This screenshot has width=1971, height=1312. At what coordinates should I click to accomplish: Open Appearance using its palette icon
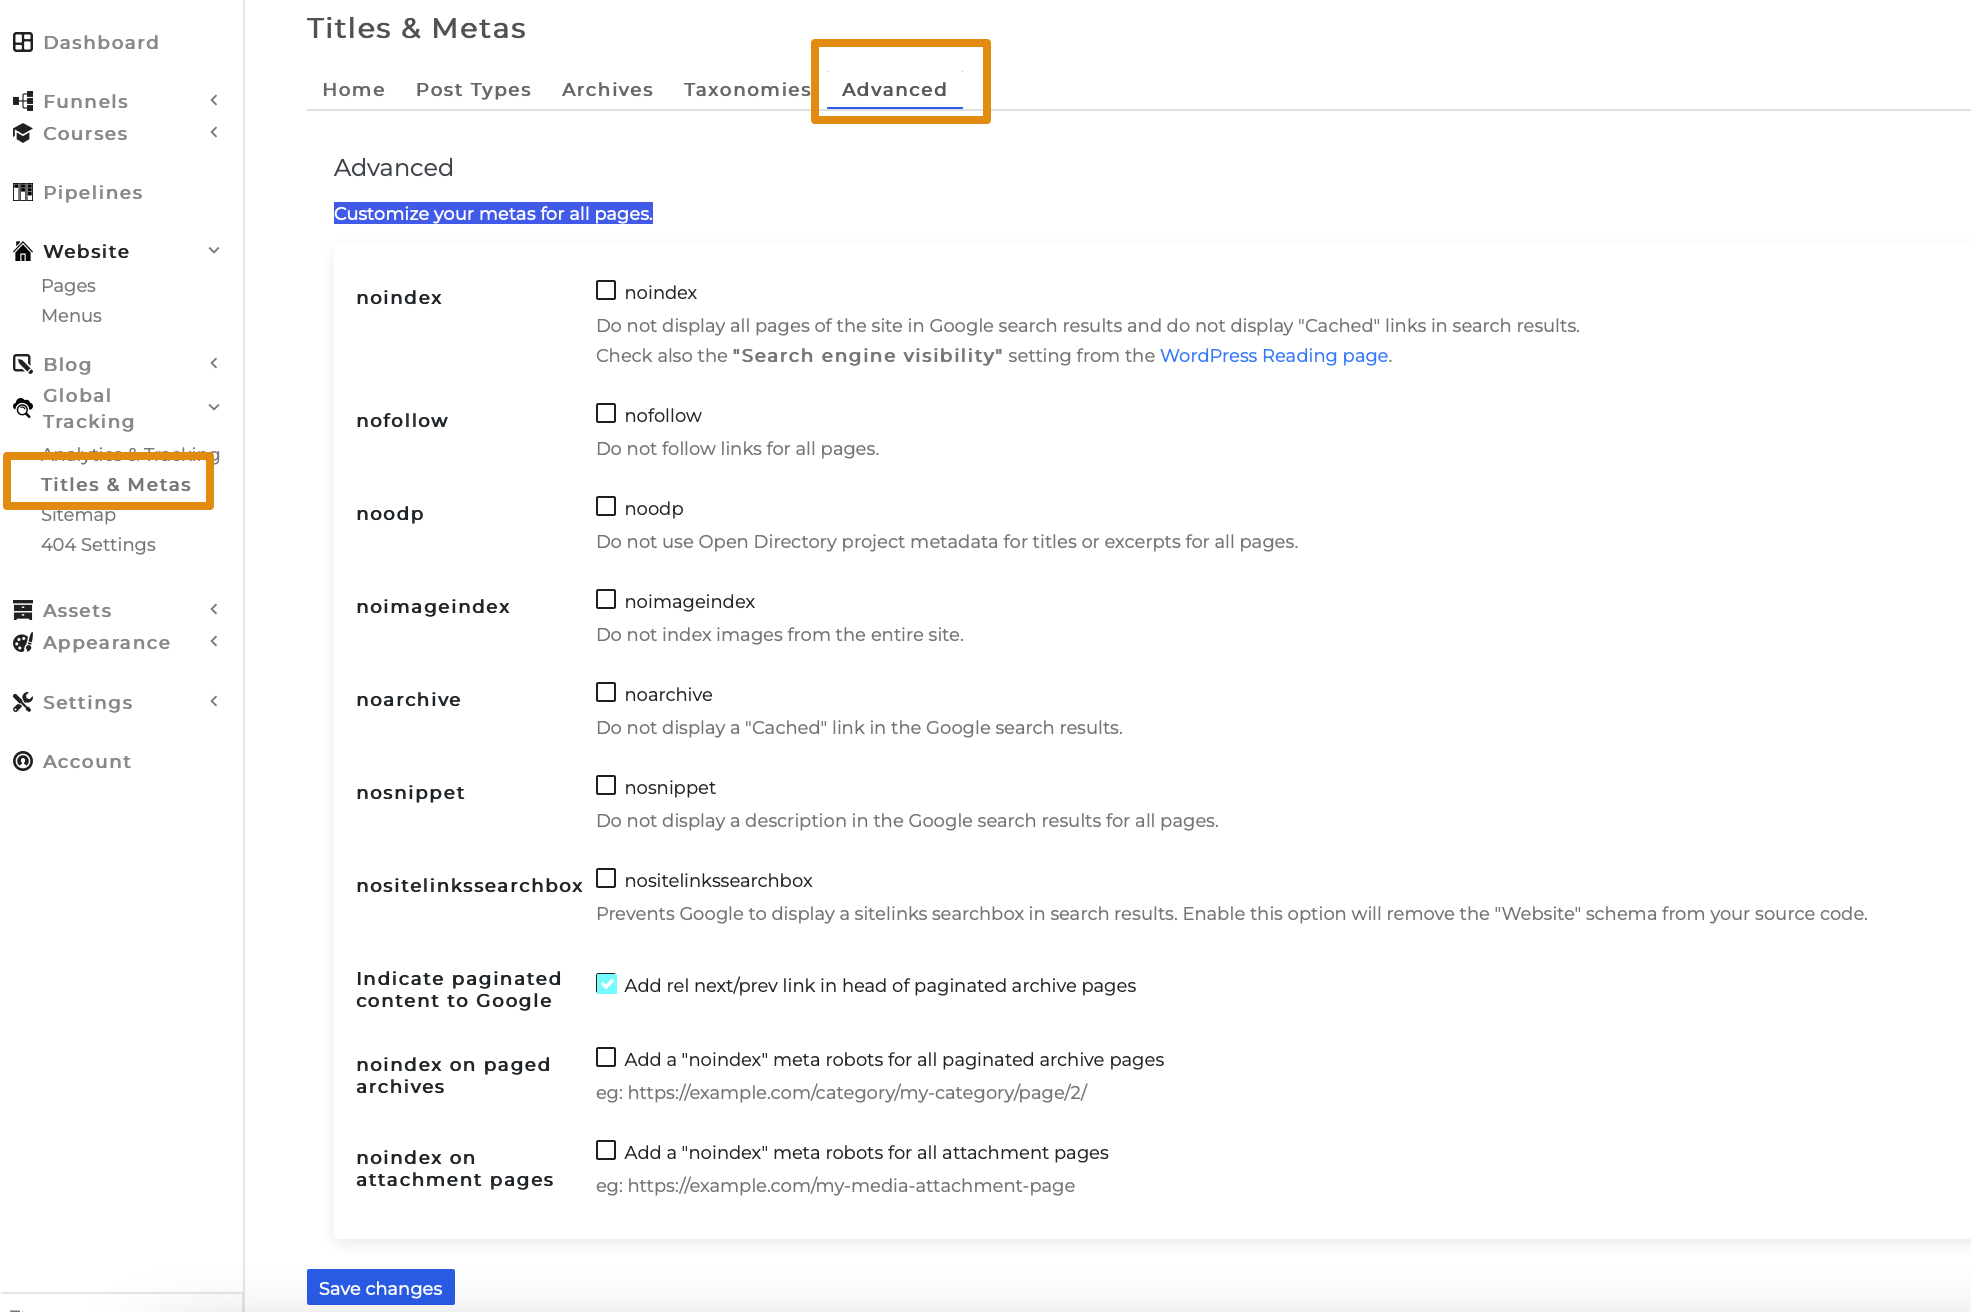click(x=22, y=643)
